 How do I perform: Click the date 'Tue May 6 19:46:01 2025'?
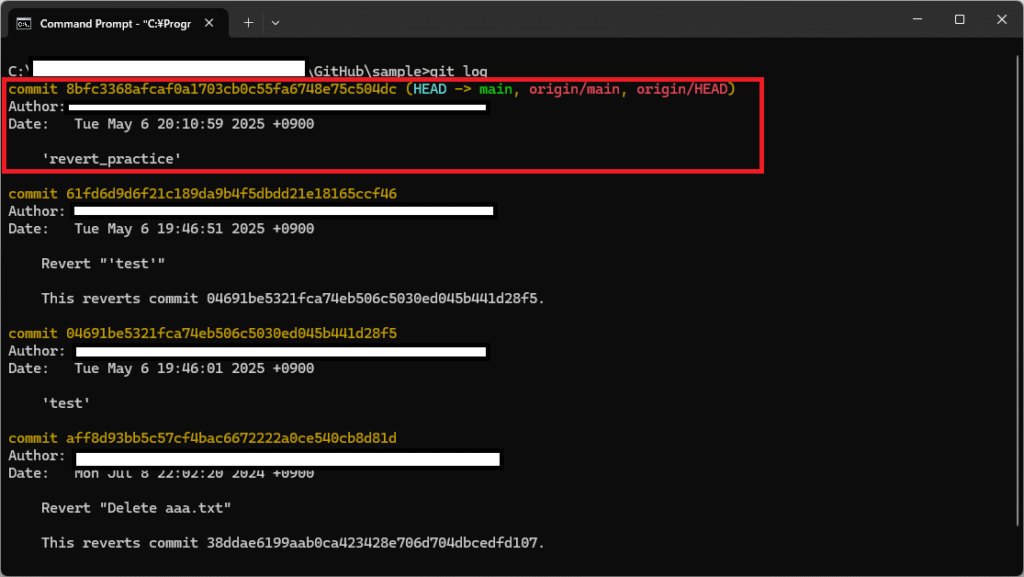(x=169, y=368)
